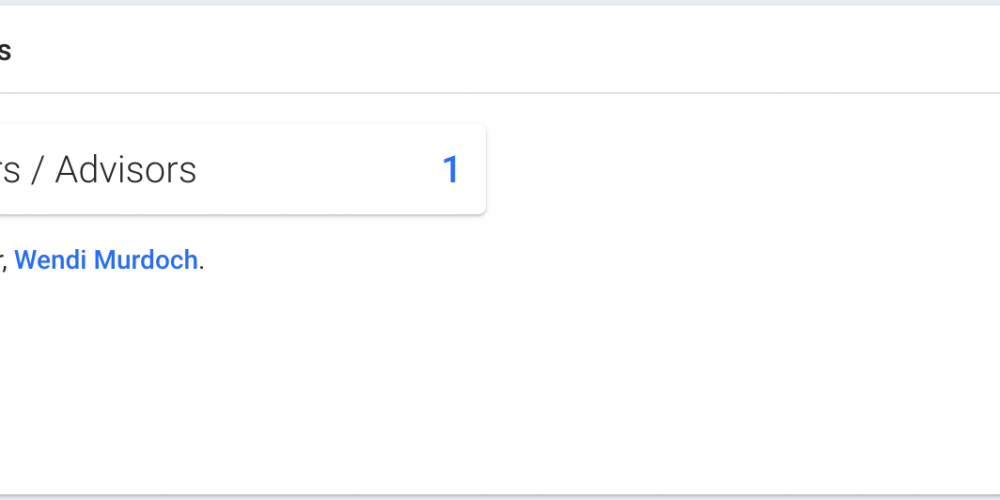Click the panel's bottom border edge
This screenshot has height=500, width=1000.
(500, 495)
